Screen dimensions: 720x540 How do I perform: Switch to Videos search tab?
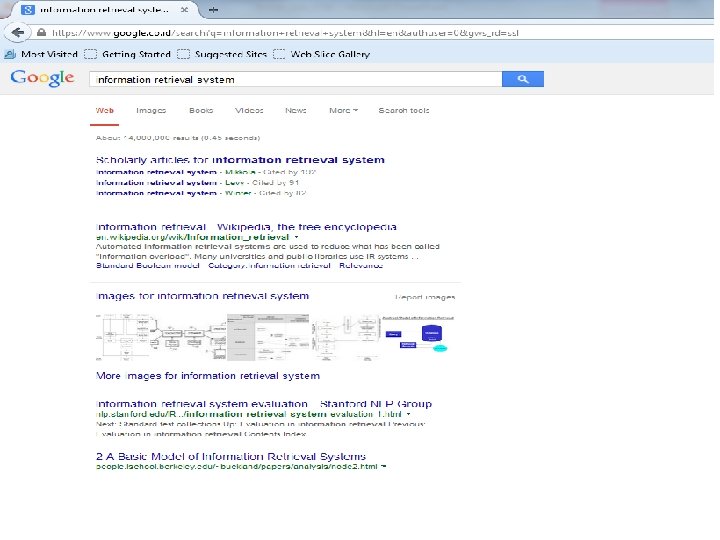pyautogui.click(x=249, y=111)
